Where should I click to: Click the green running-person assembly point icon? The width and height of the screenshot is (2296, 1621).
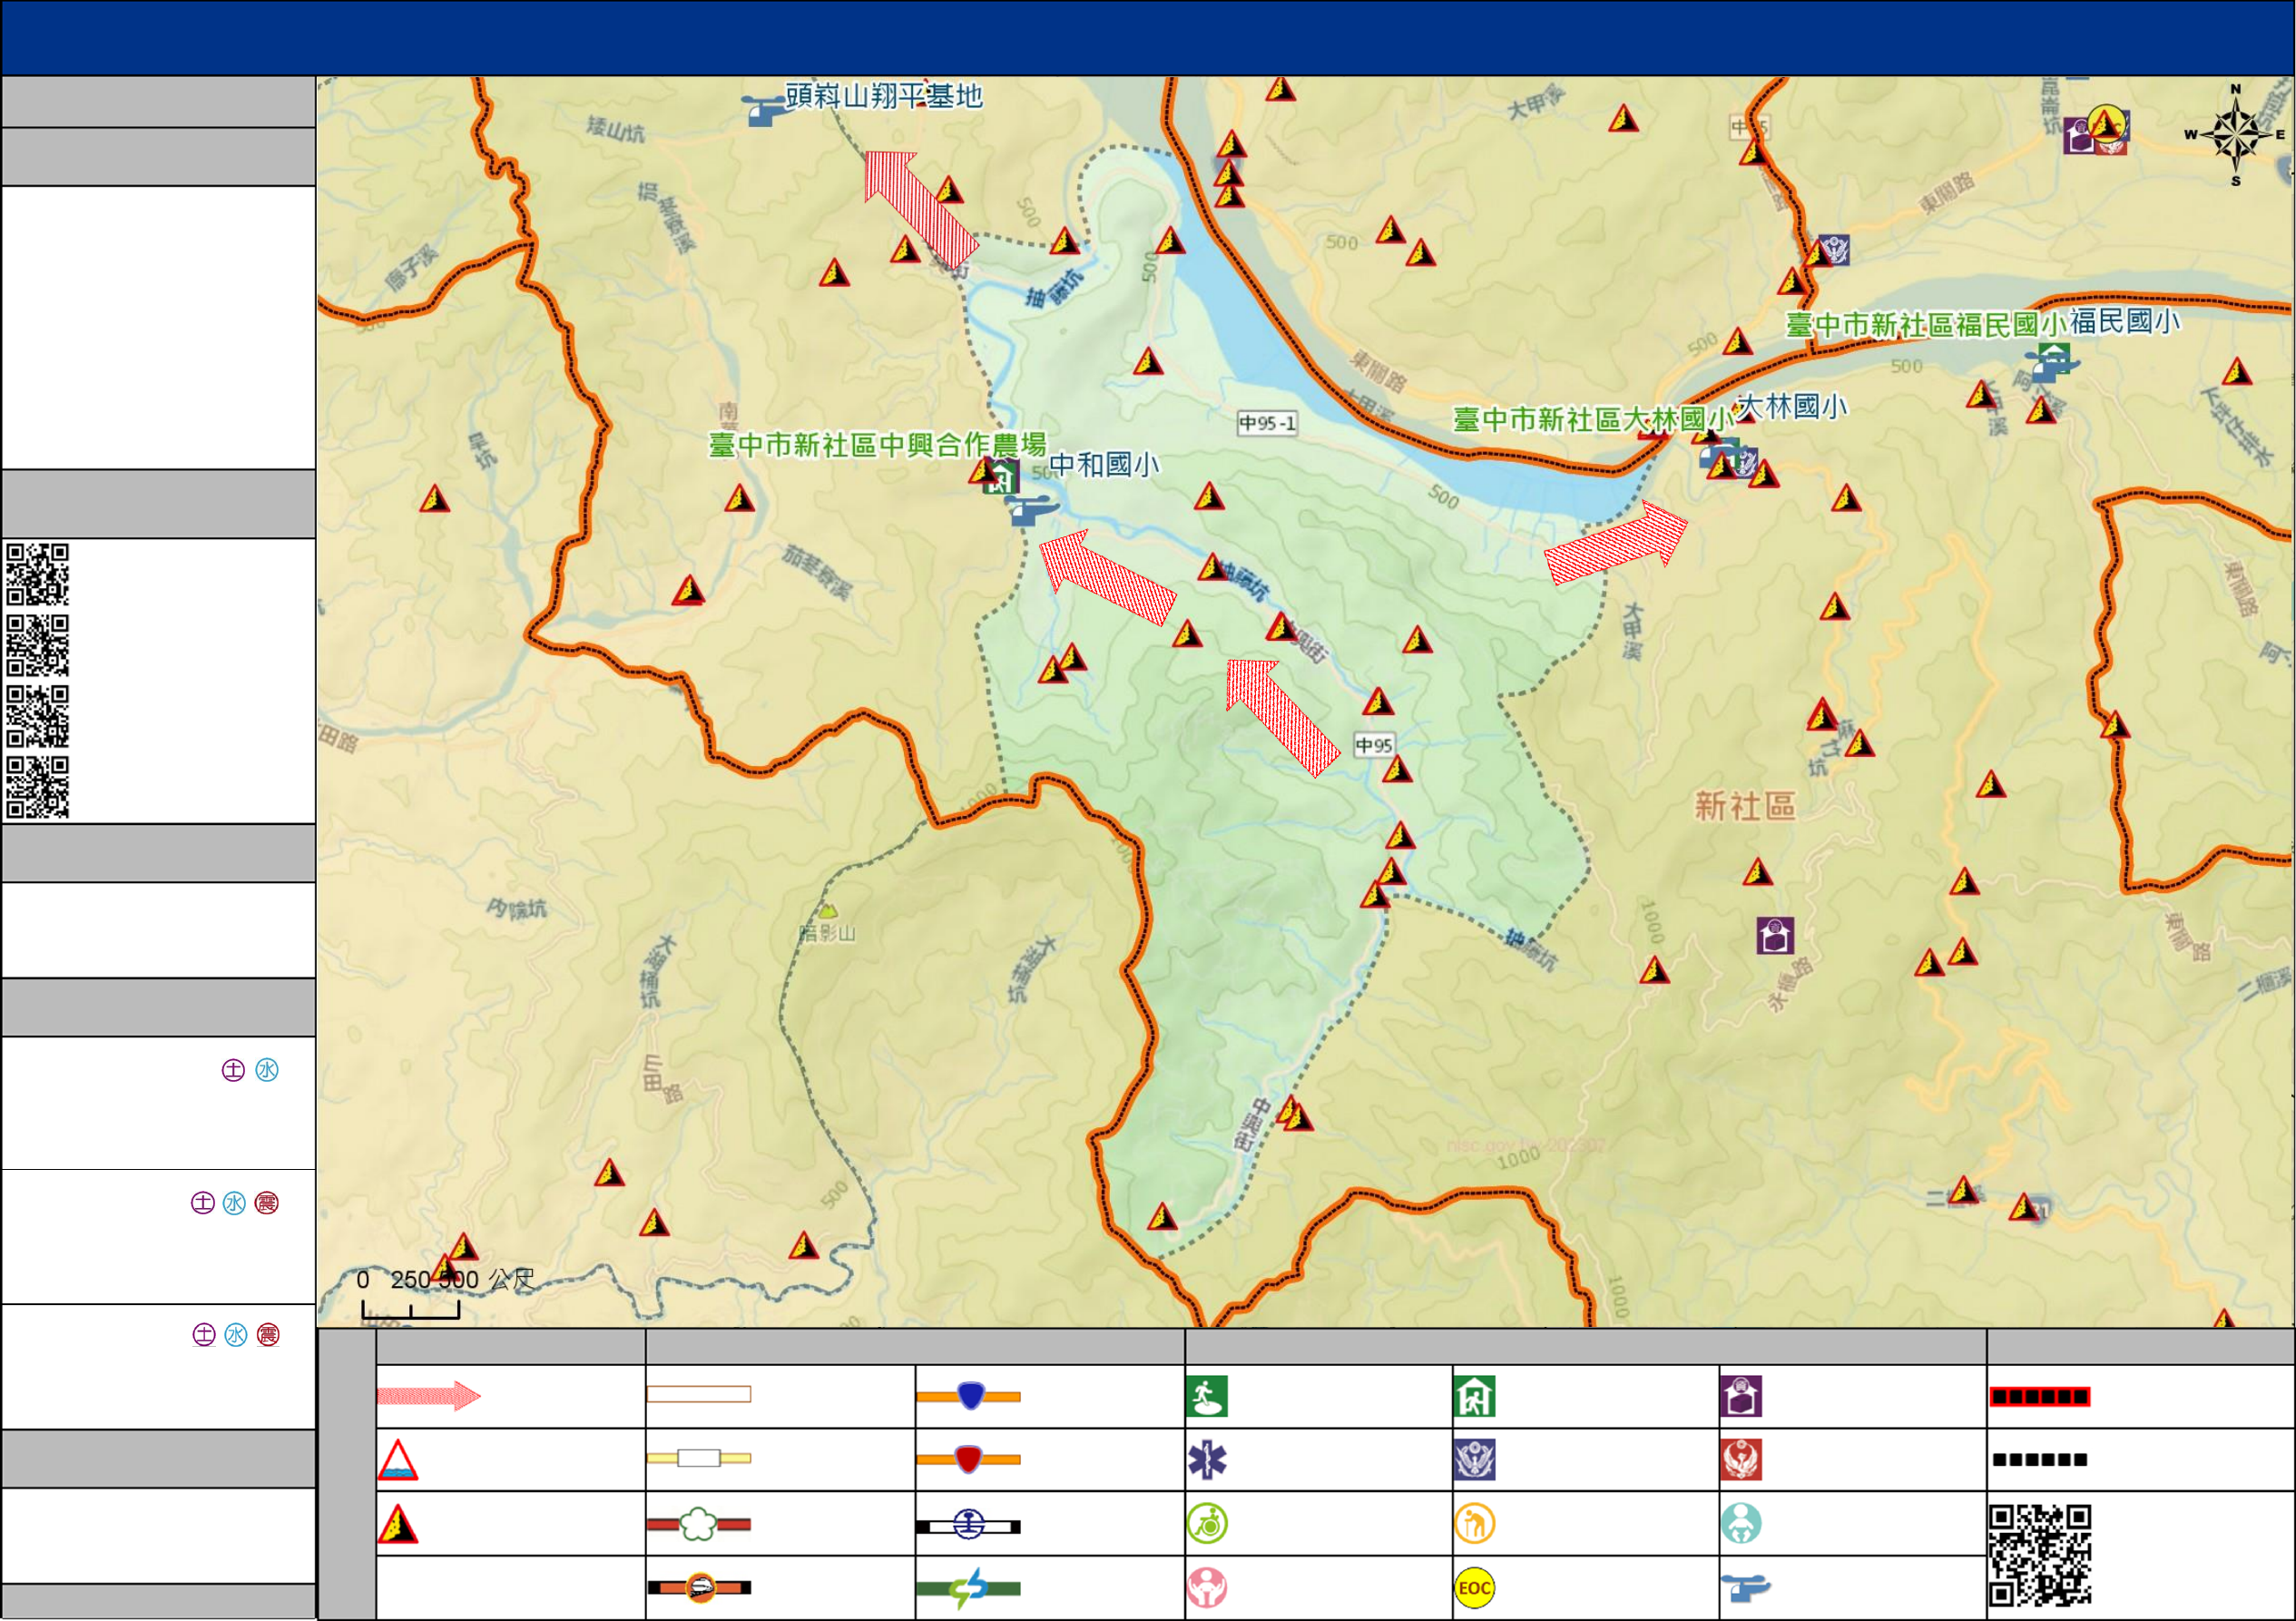pos(1207,1397)
